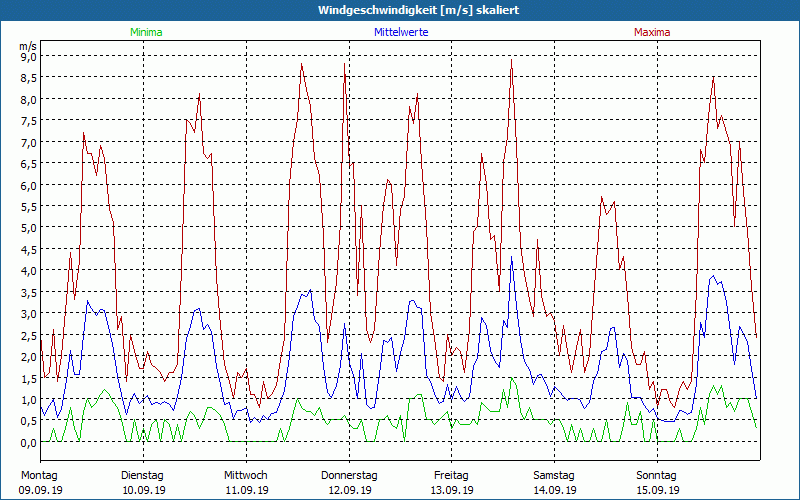The image size is (800, 500).
Task: Click the 'm/s' unit label
Action: pos(28,46)
